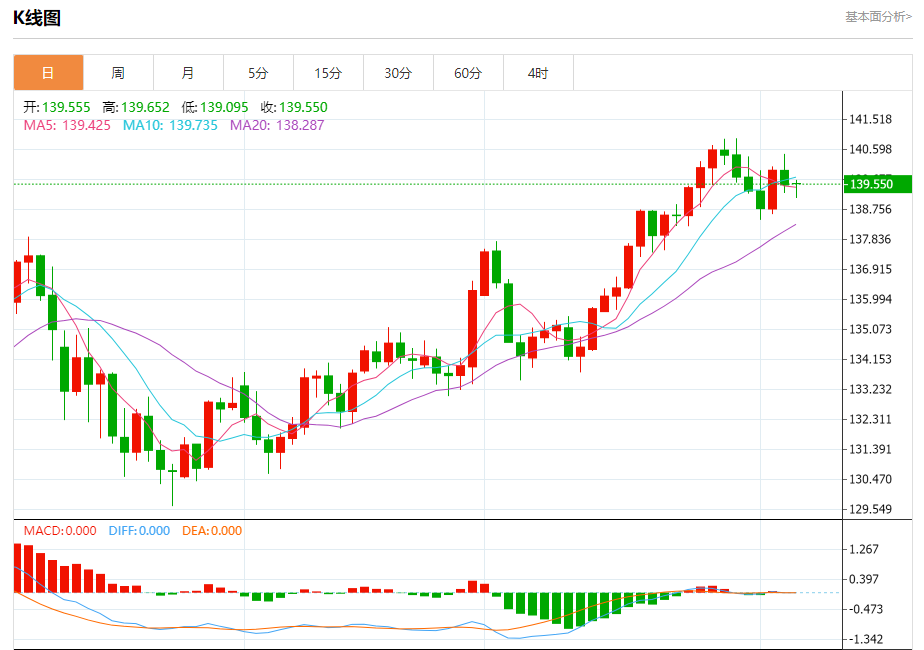Click the DEA value label
The image size is (924, 650).
(x=212, y=530)
